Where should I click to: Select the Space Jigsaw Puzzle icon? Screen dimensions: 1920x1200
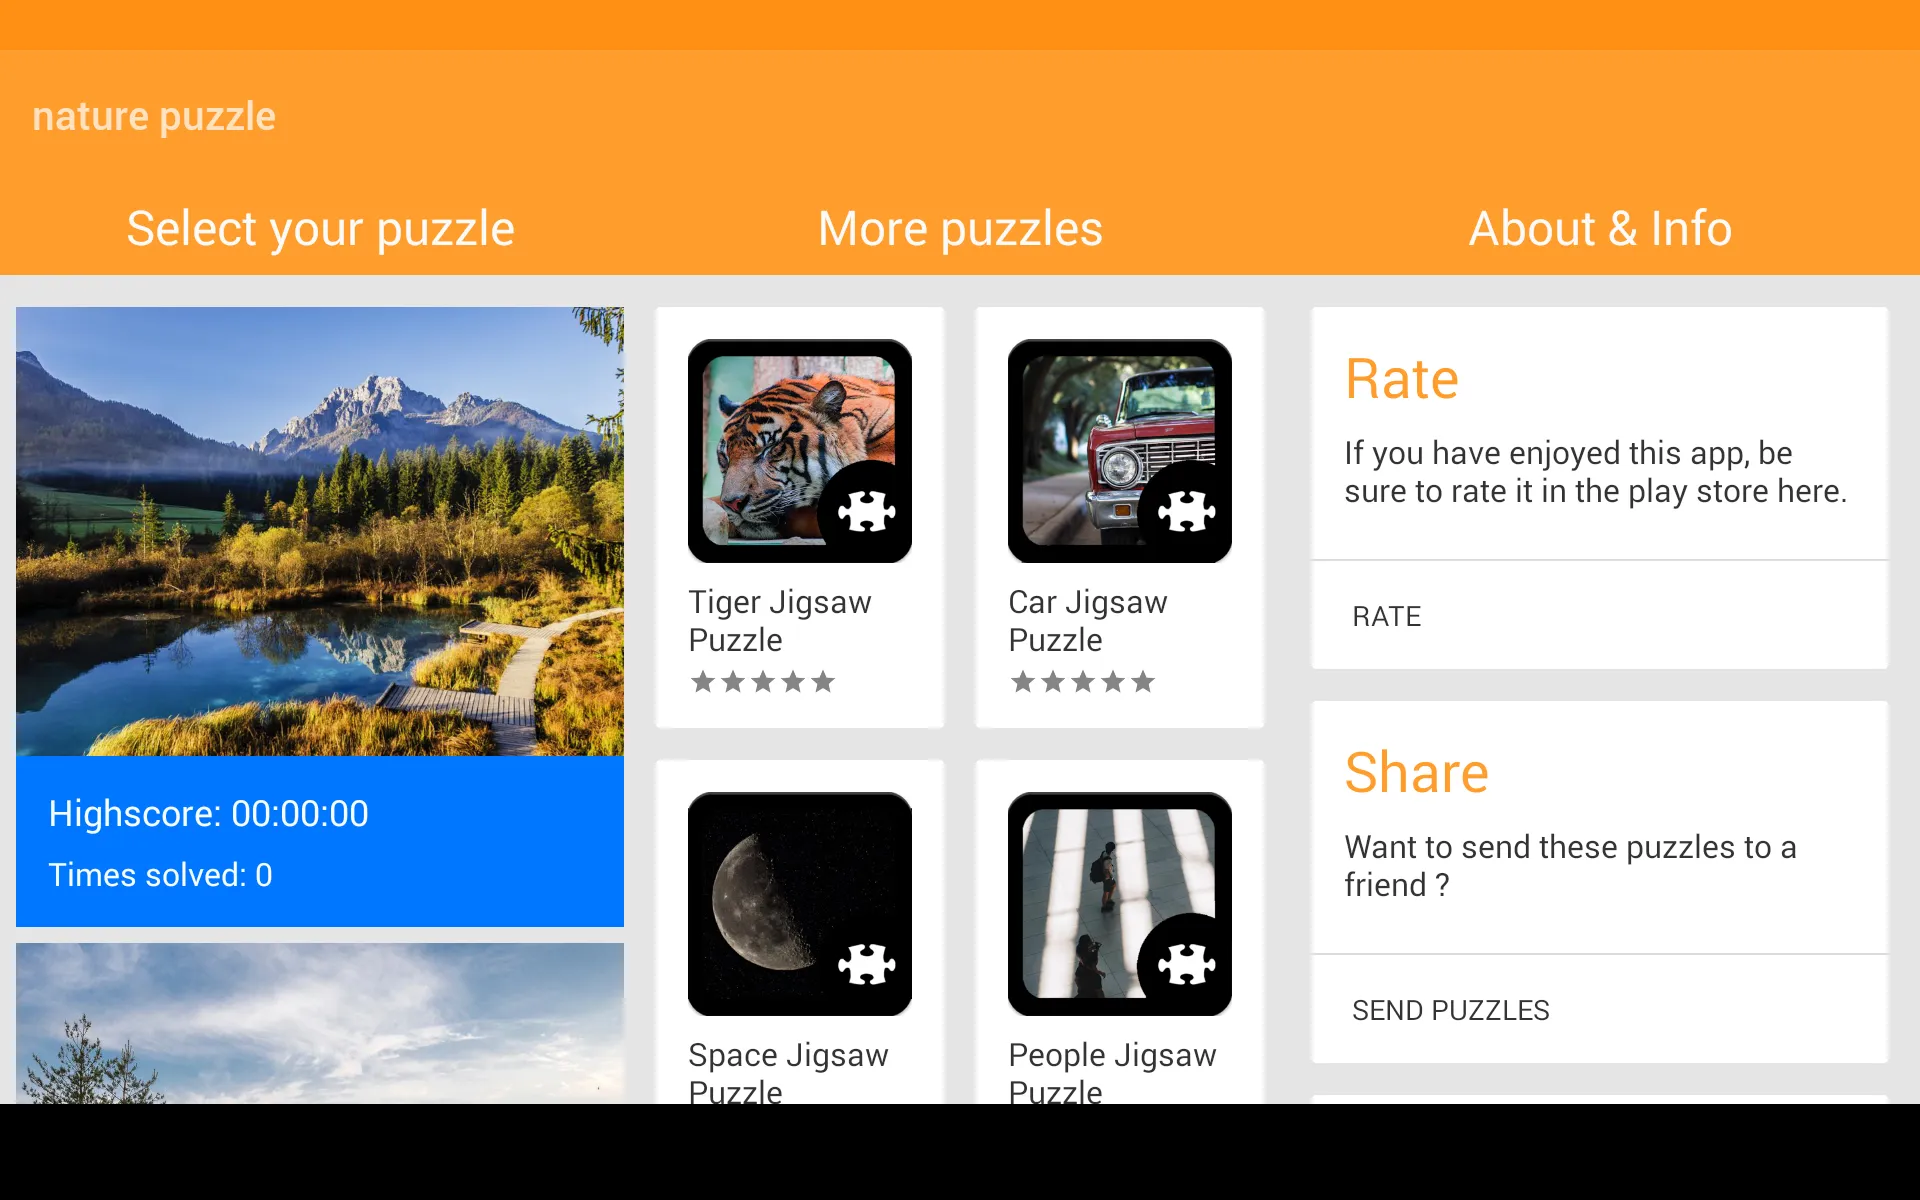point(800,900)
